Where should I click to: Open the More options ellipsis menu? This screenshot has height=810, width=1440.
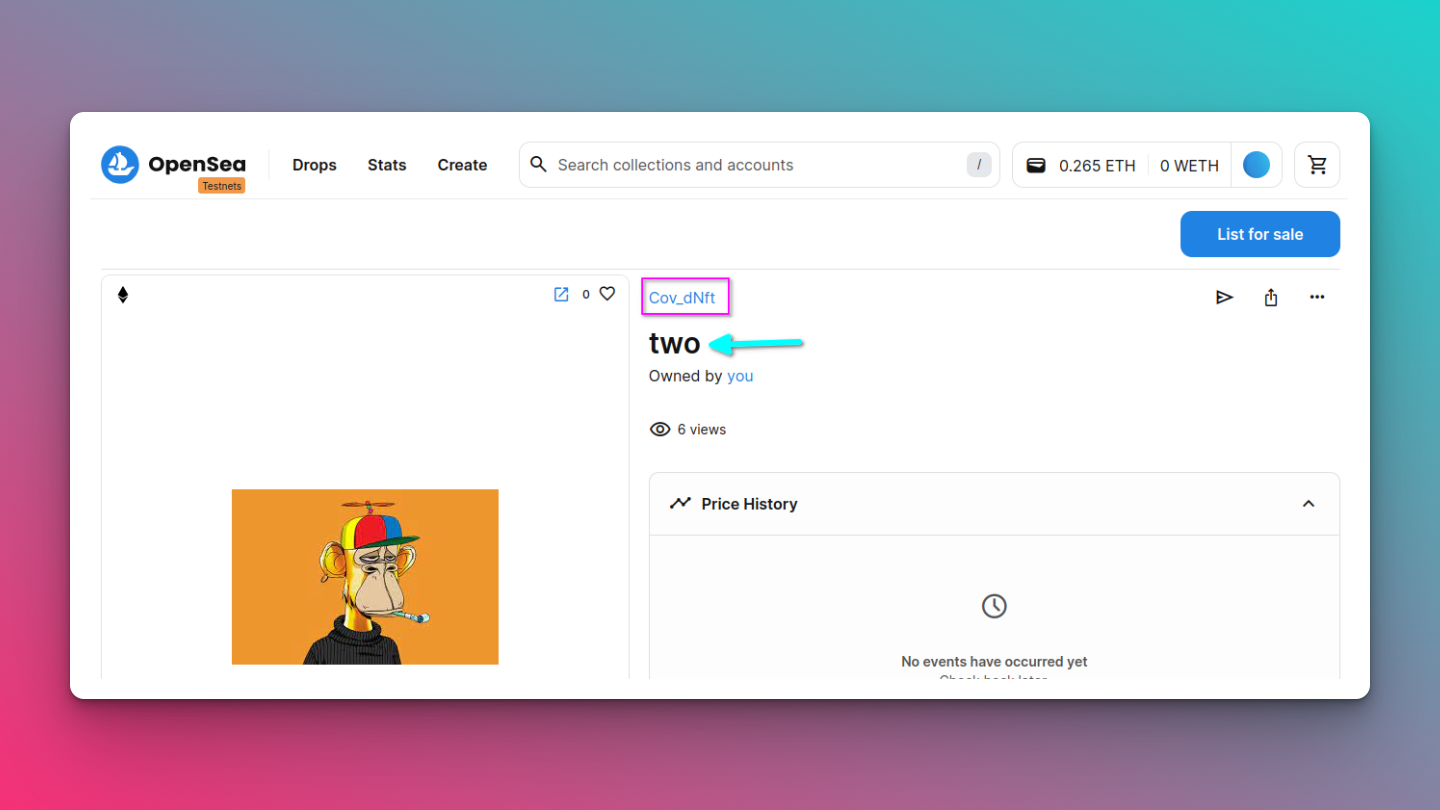[1317, 297]
